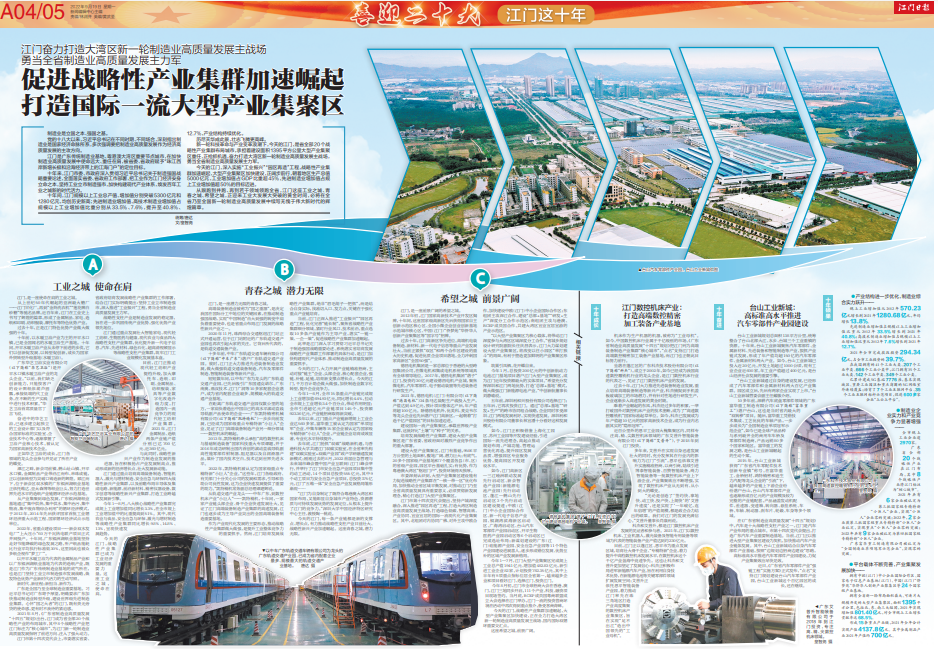This screenshot has width=938, height=649.
Task: Click the section heading 青春之城 潜力无限
Action: tap(284, 291)
